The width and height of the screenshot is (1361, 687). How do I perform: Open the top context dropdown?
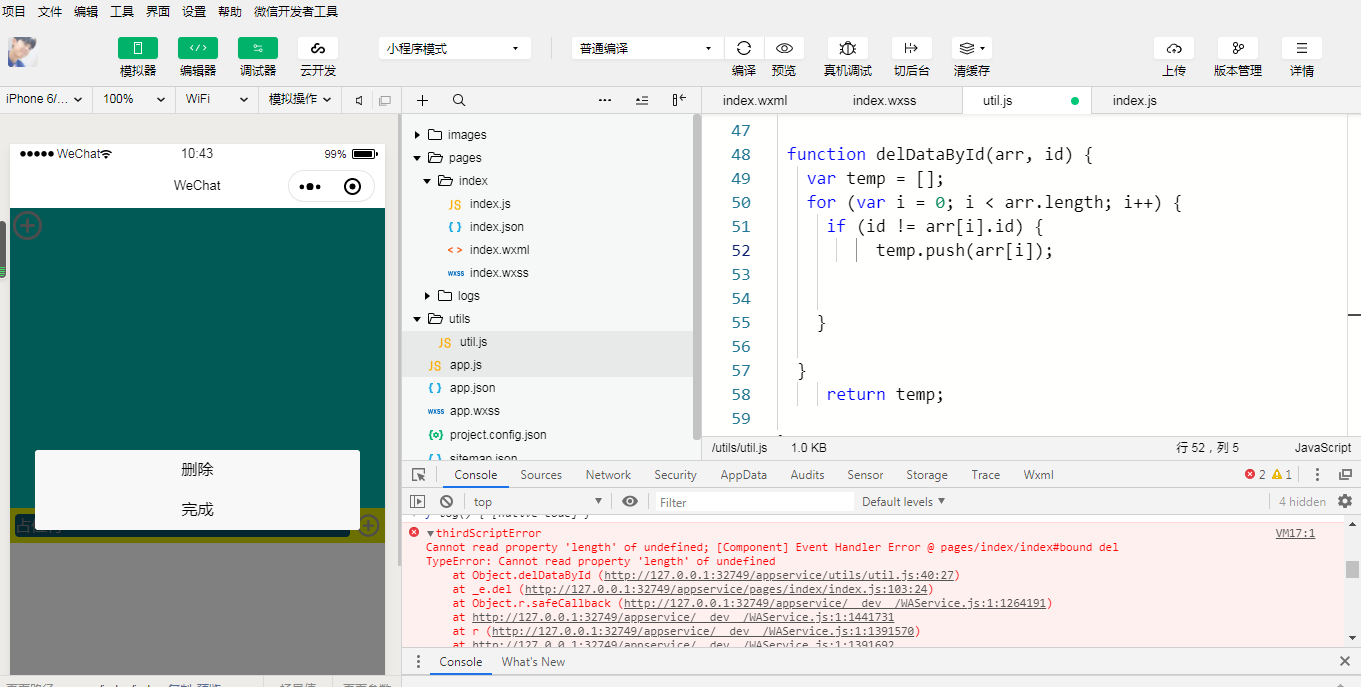coord(537,501)
